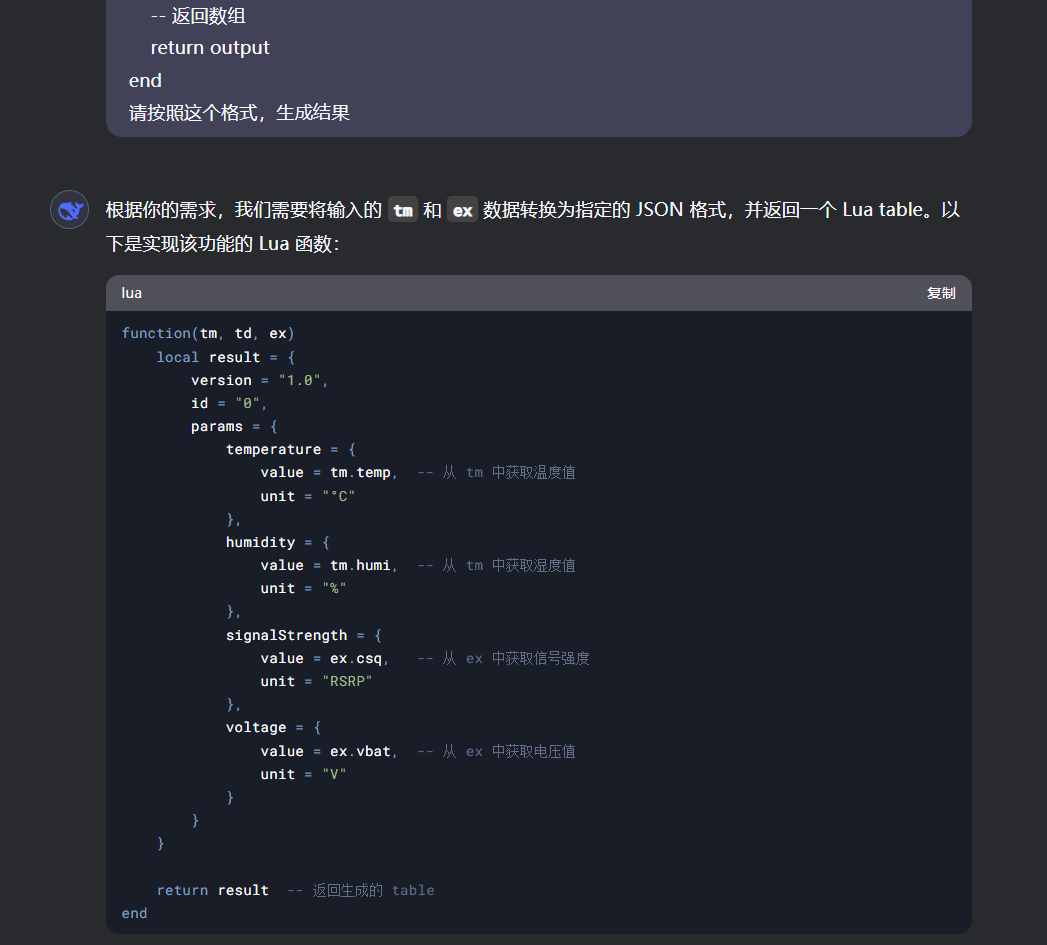The image size is (1047, 945).
Task: Click the final 'end' keyword of the Lua function
Action: (x=134, y=912)
